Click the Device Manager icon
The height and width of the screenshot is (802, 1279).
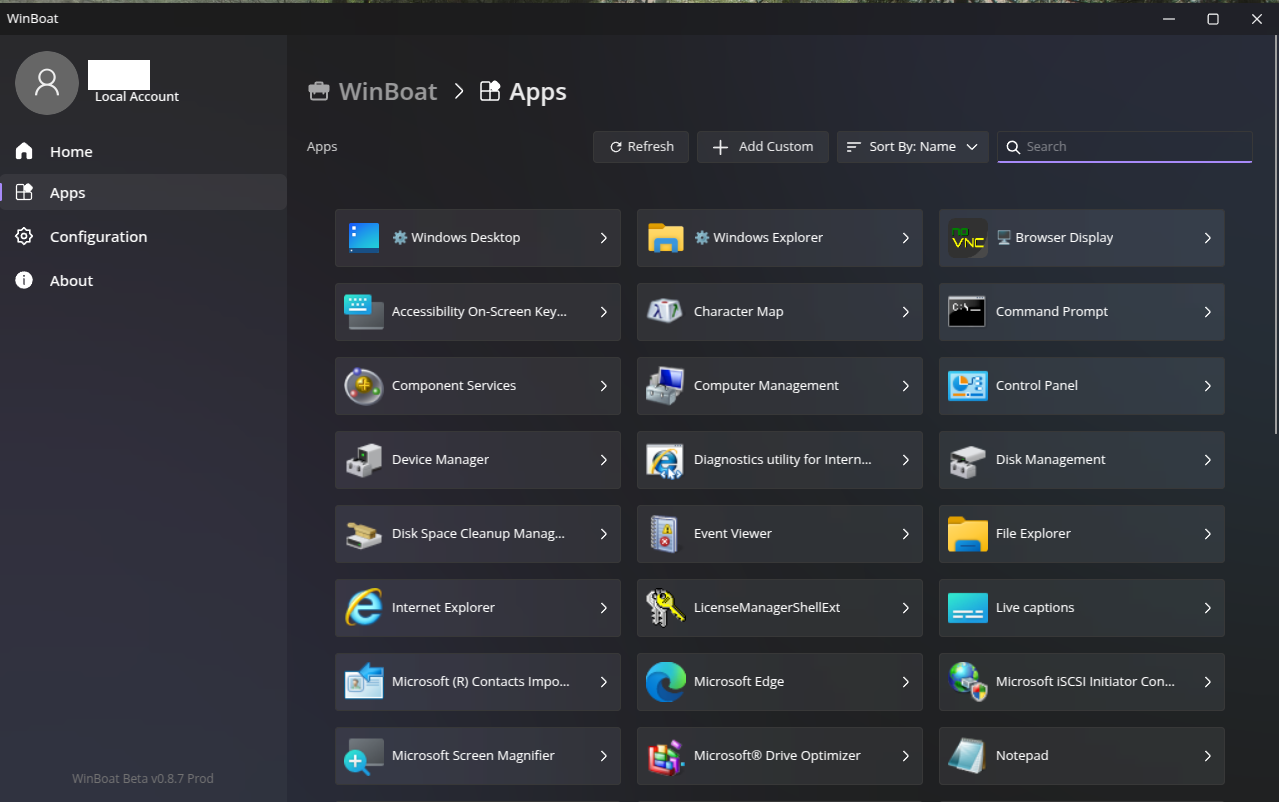364,460
